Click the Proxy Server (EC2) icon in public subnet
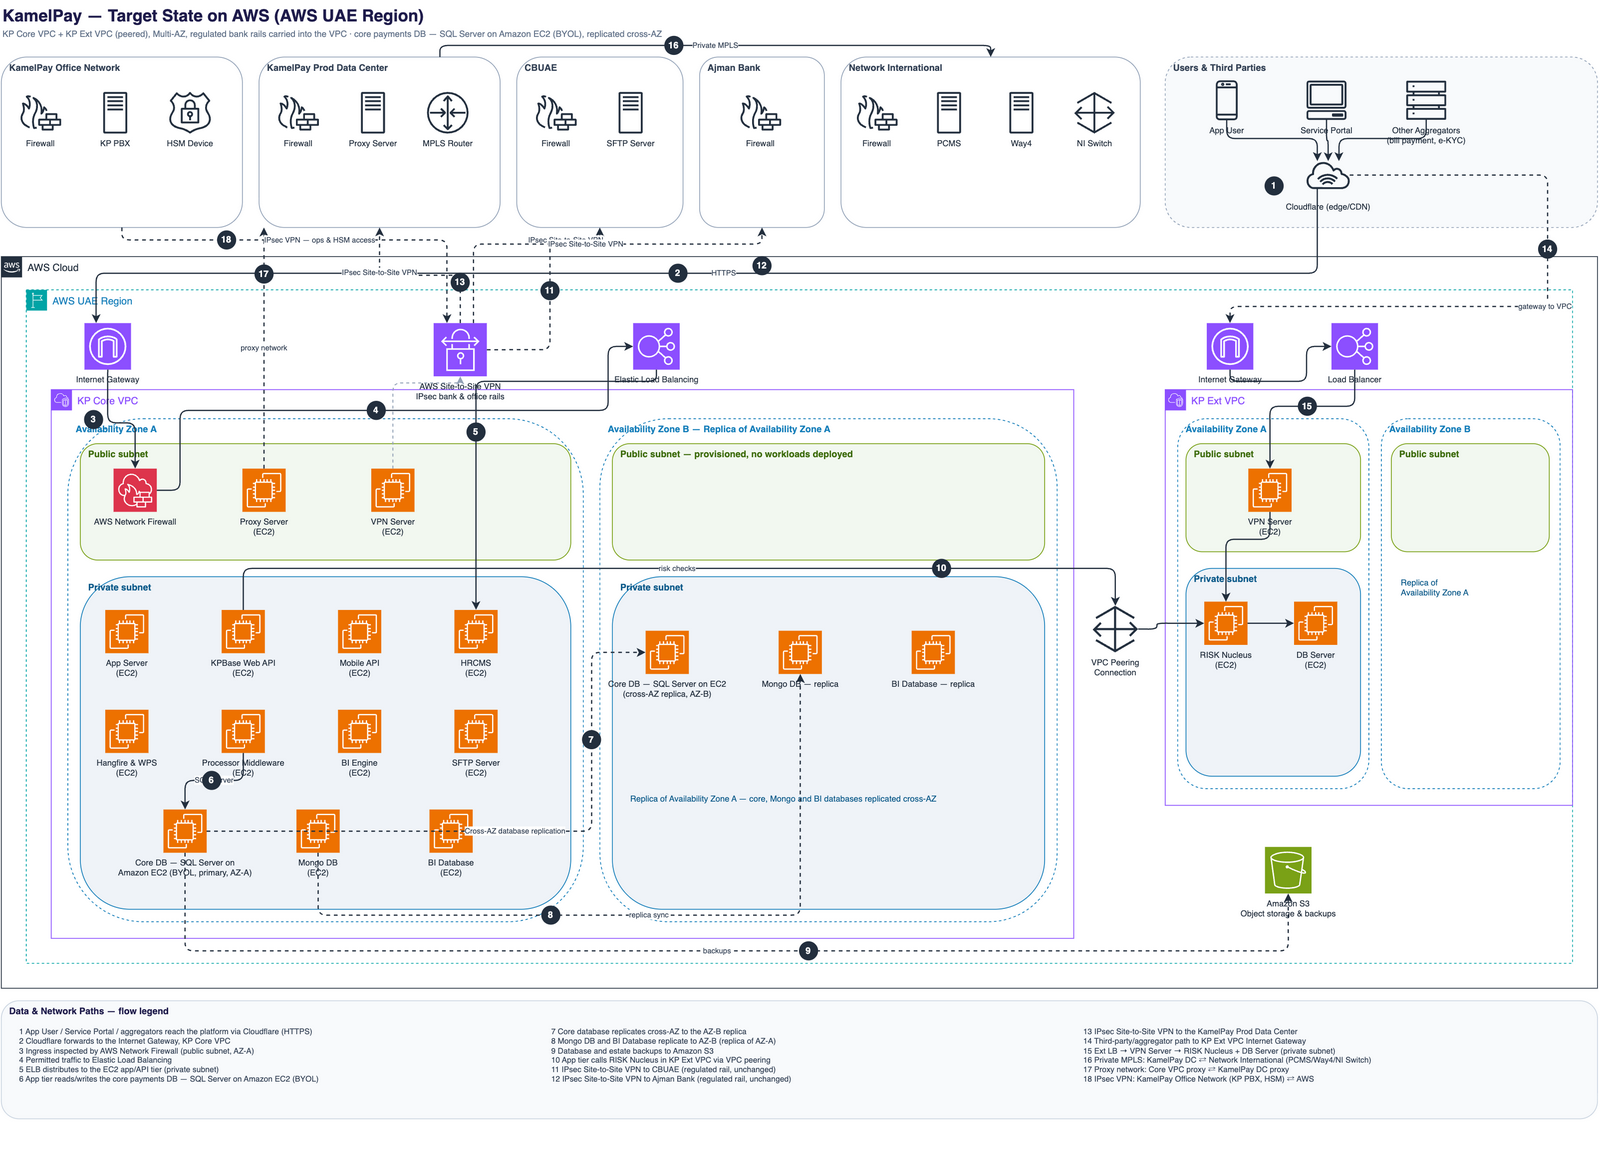The height and width of the screenshot is (1153, 1600). [264, 490]
